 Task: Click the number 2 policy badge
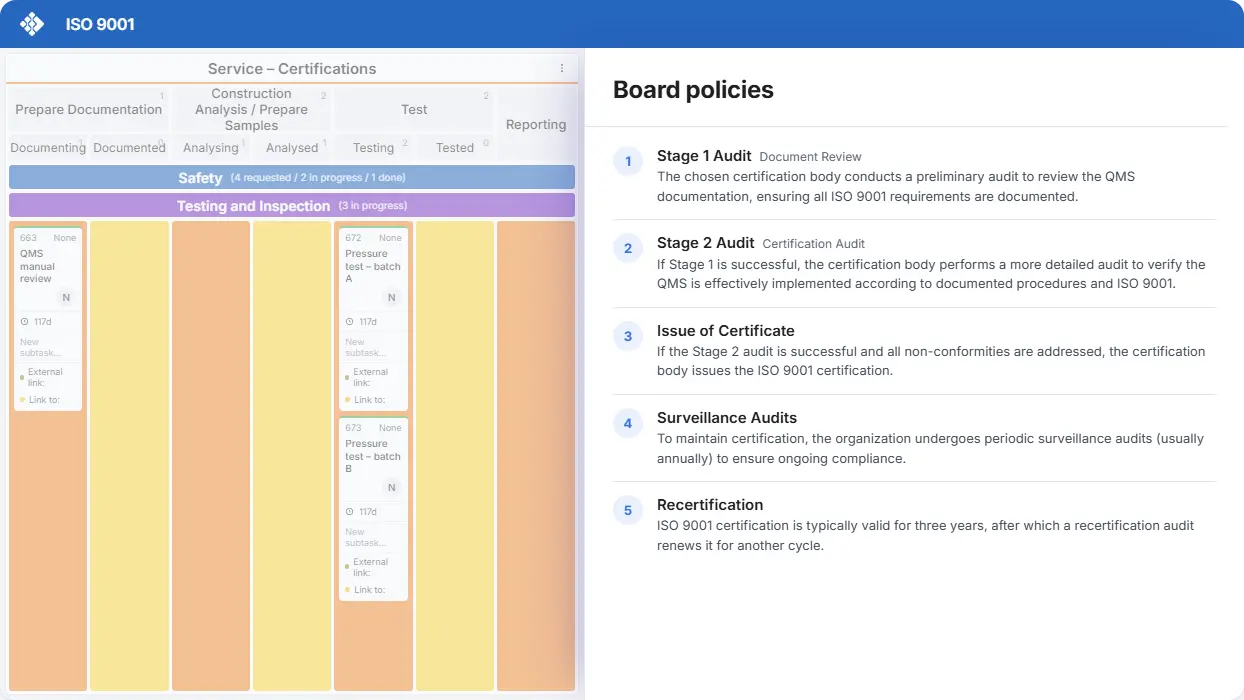[628, 249]
